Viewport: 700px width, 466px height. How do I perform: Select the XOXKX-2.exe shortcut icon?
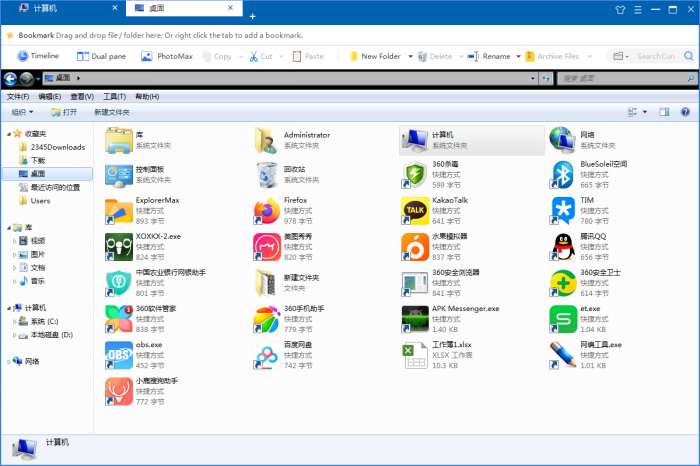click(x=119, y=247)
